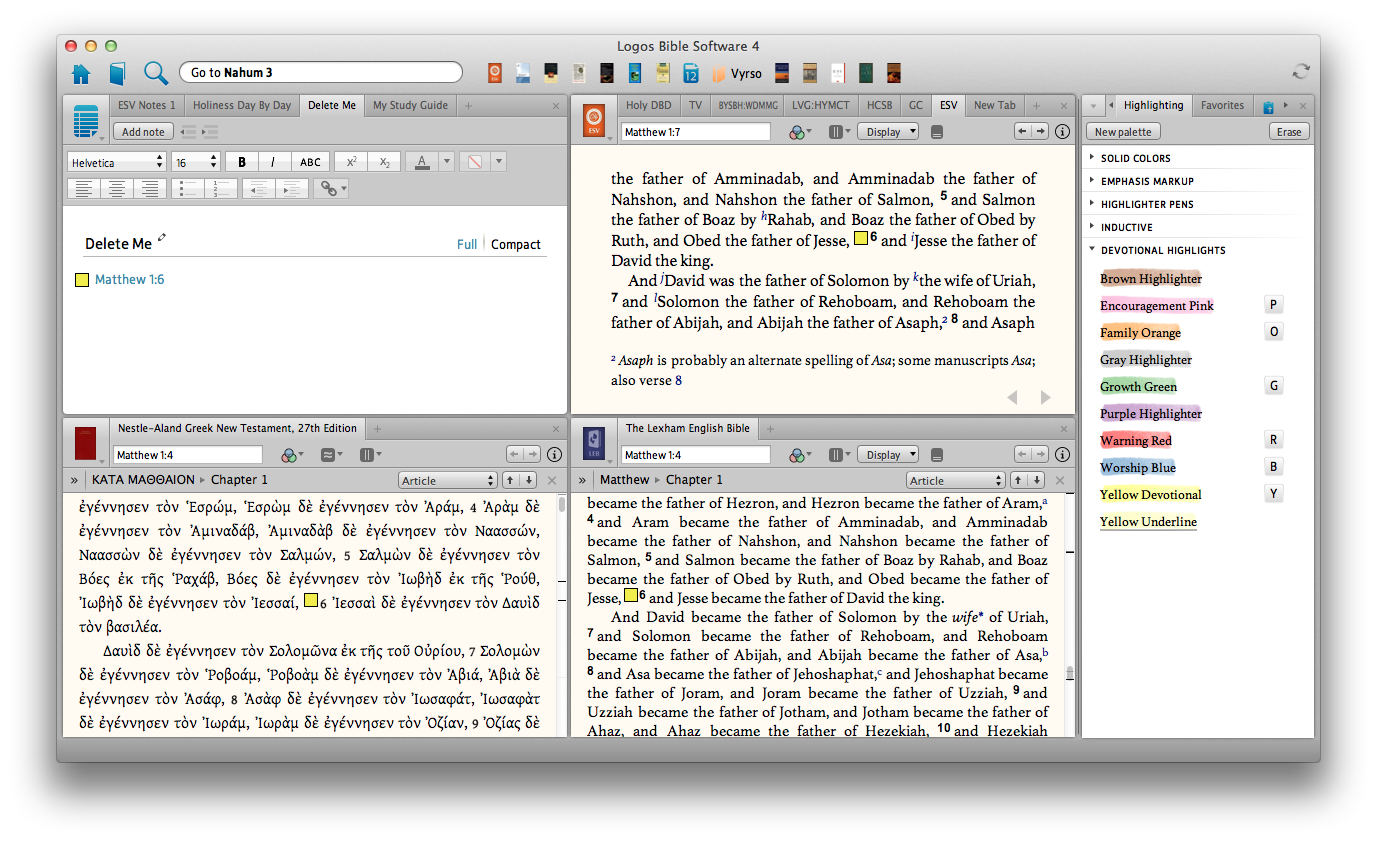Expand the Emphasis Markup palette

coord(1147,181)
